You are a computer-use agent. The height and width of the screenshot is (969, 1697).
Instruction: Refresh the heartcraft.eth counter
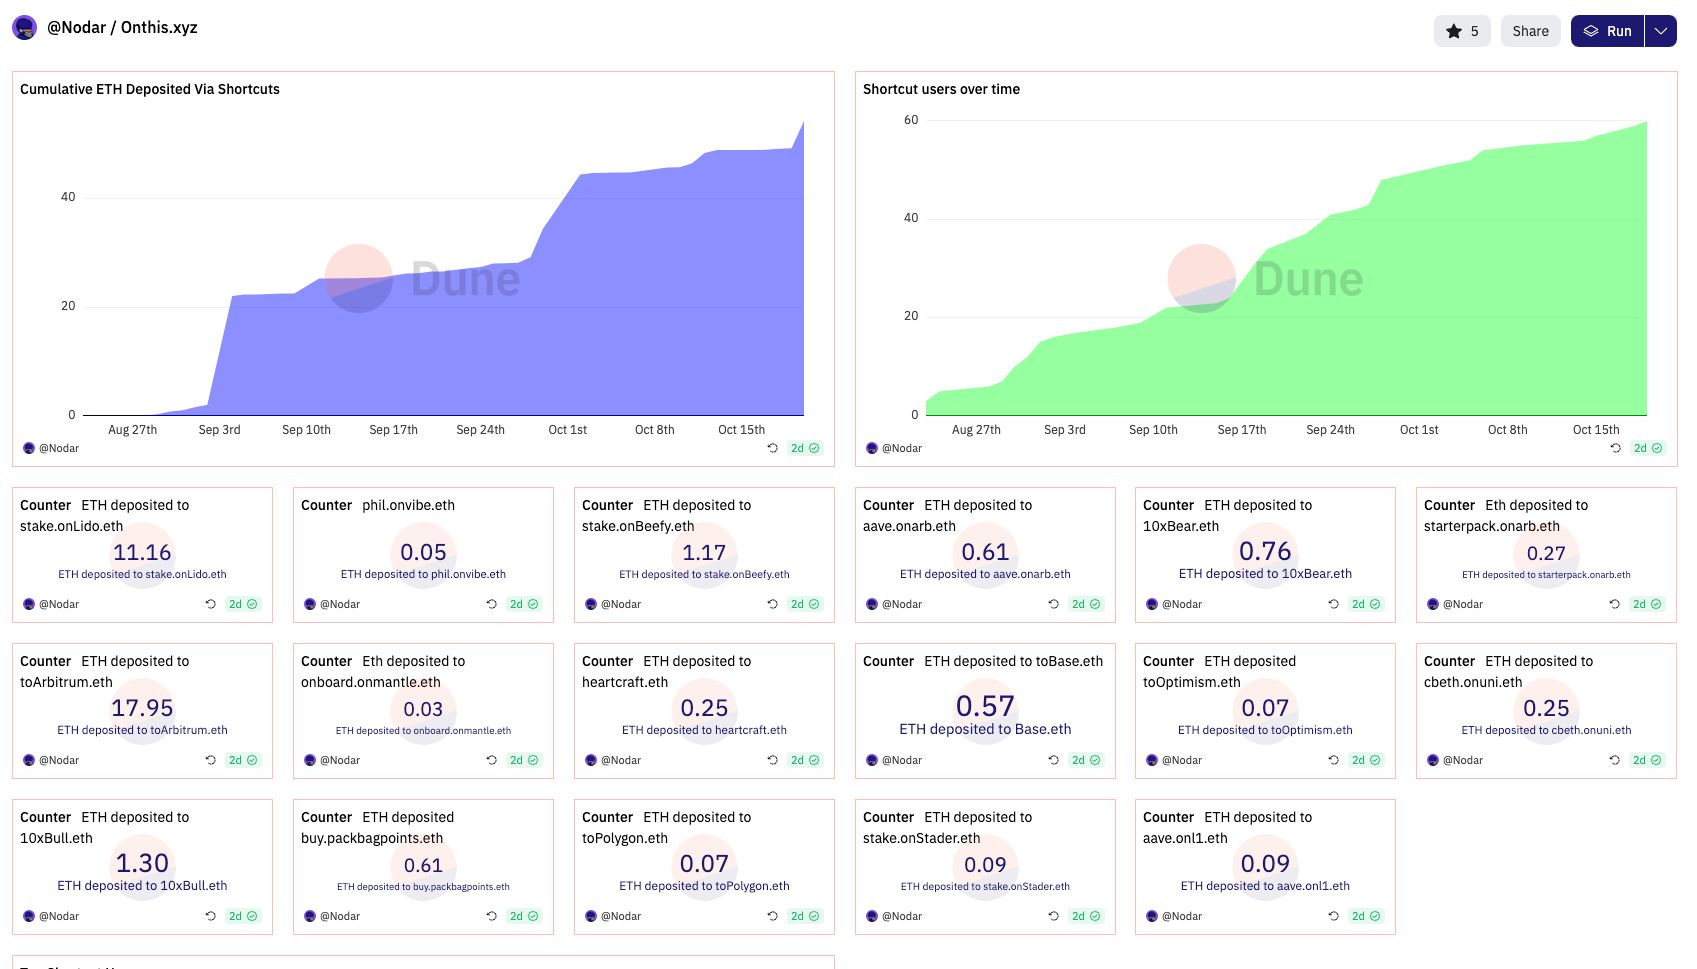772,760
